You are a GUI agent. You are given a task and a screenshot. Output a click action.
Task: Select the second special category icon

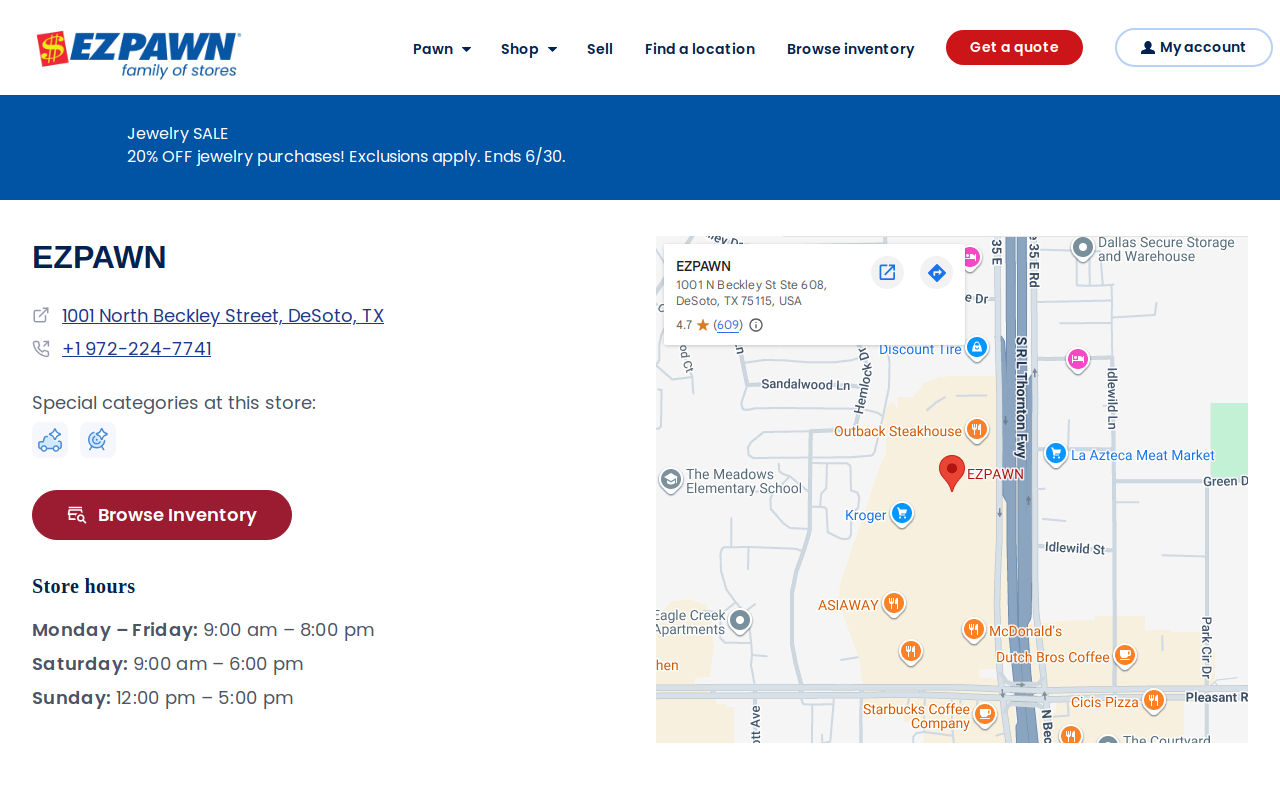(x=98, y=440)
